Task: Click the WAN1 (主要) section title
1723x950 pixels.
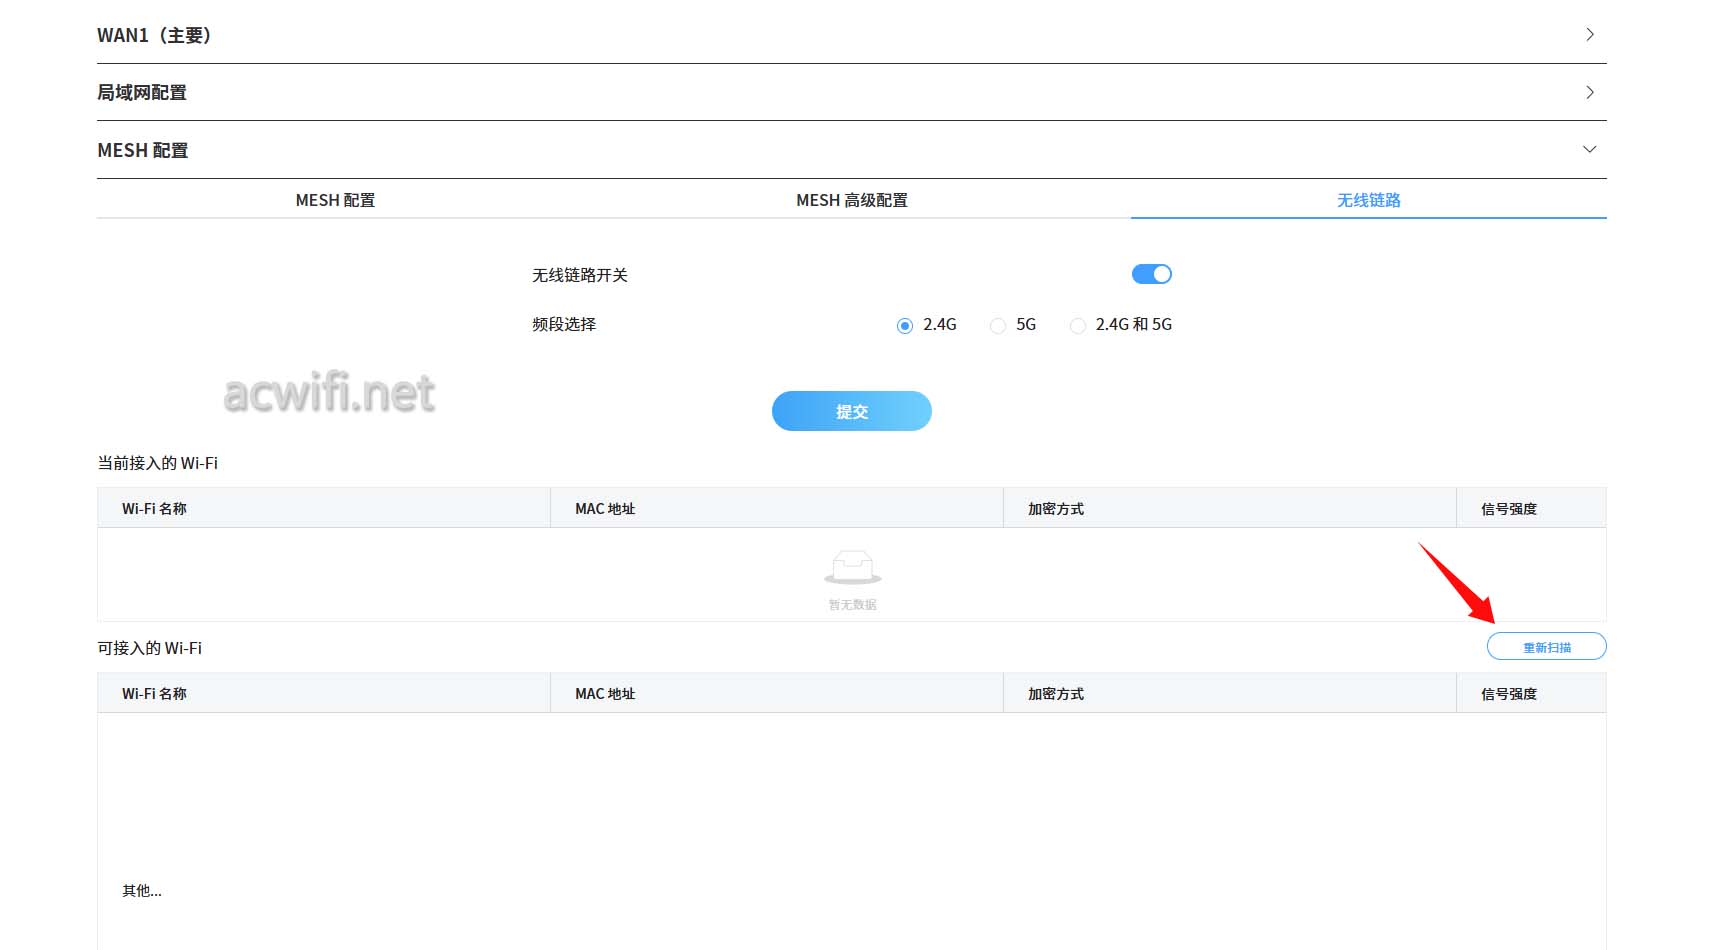Action: coord(154,35)
